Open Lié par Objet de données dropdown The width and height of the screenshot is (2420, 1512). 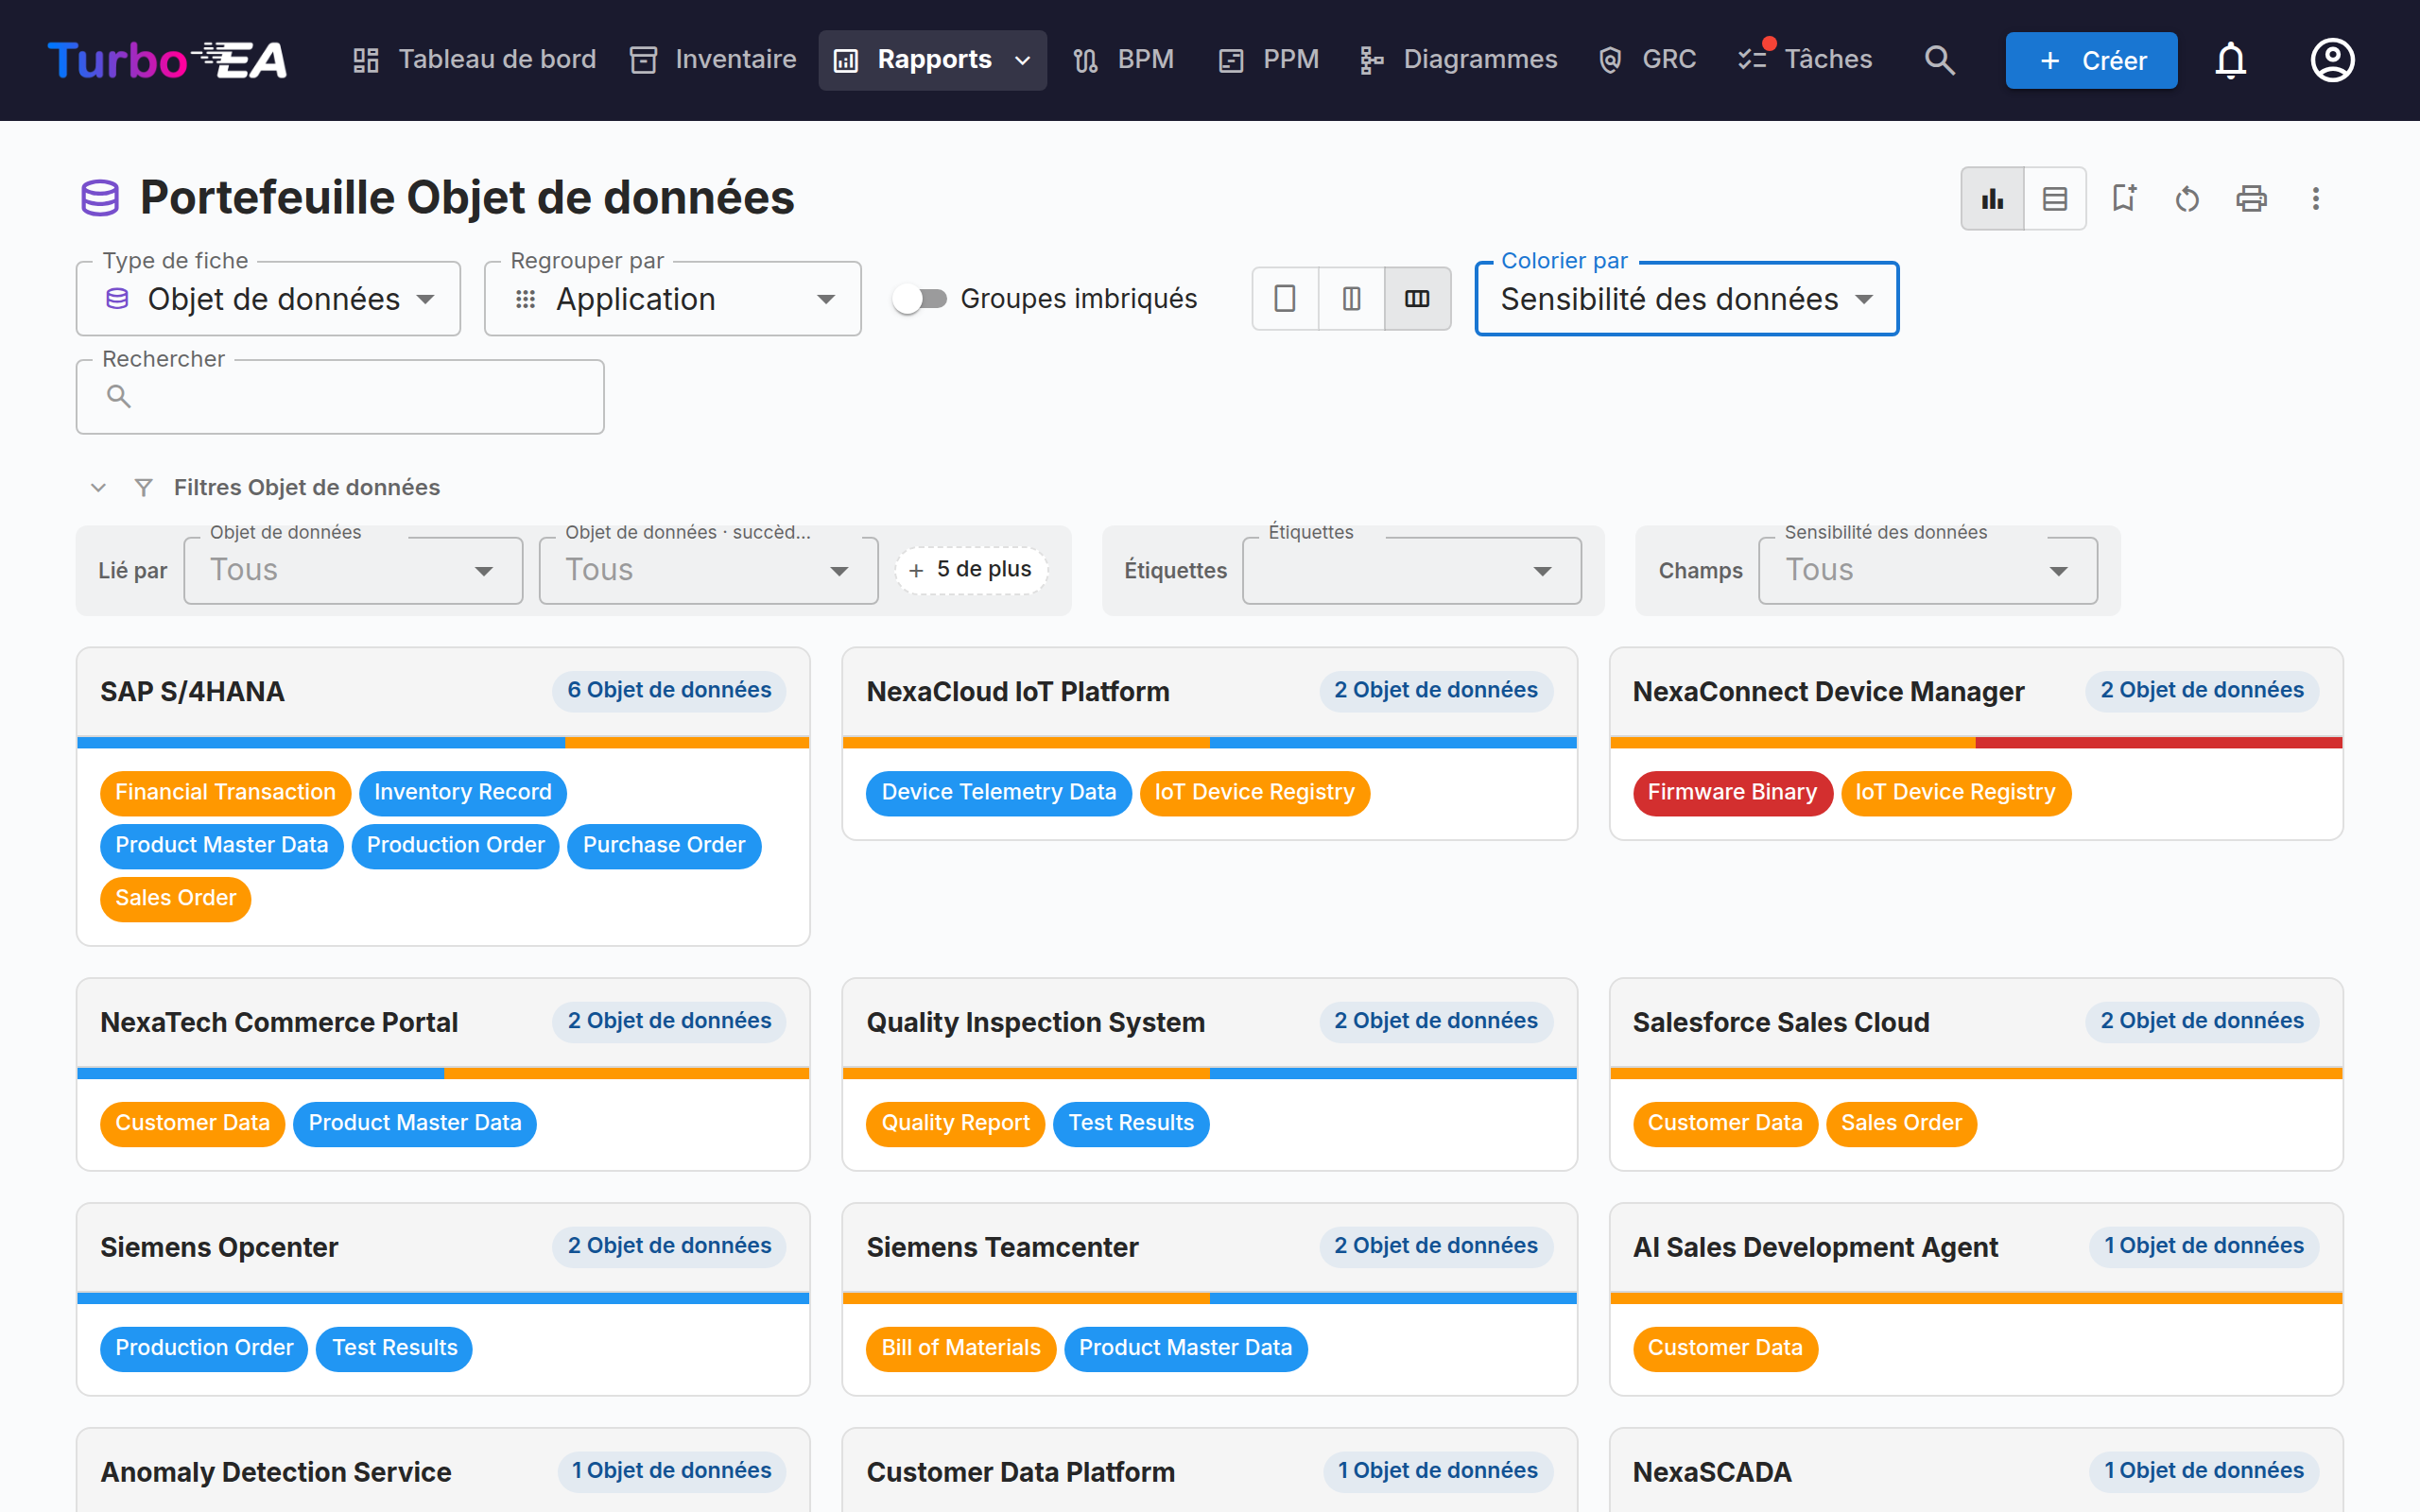pos(353,570)
